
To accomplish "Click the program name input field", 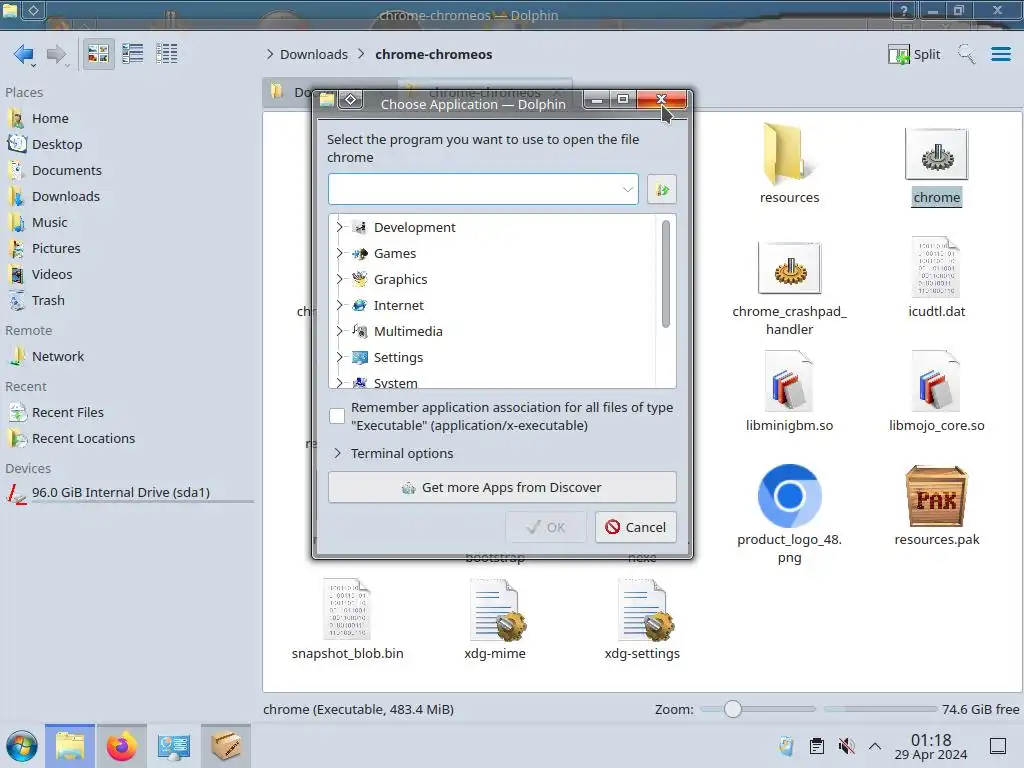I will point(474,189).
